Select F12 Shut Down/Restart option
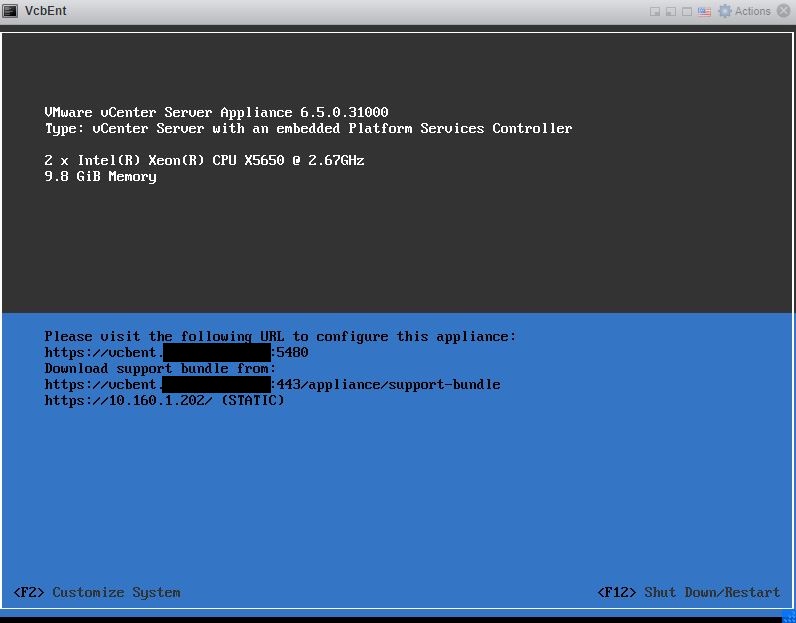Screen dimensions: 796x623 688,593
